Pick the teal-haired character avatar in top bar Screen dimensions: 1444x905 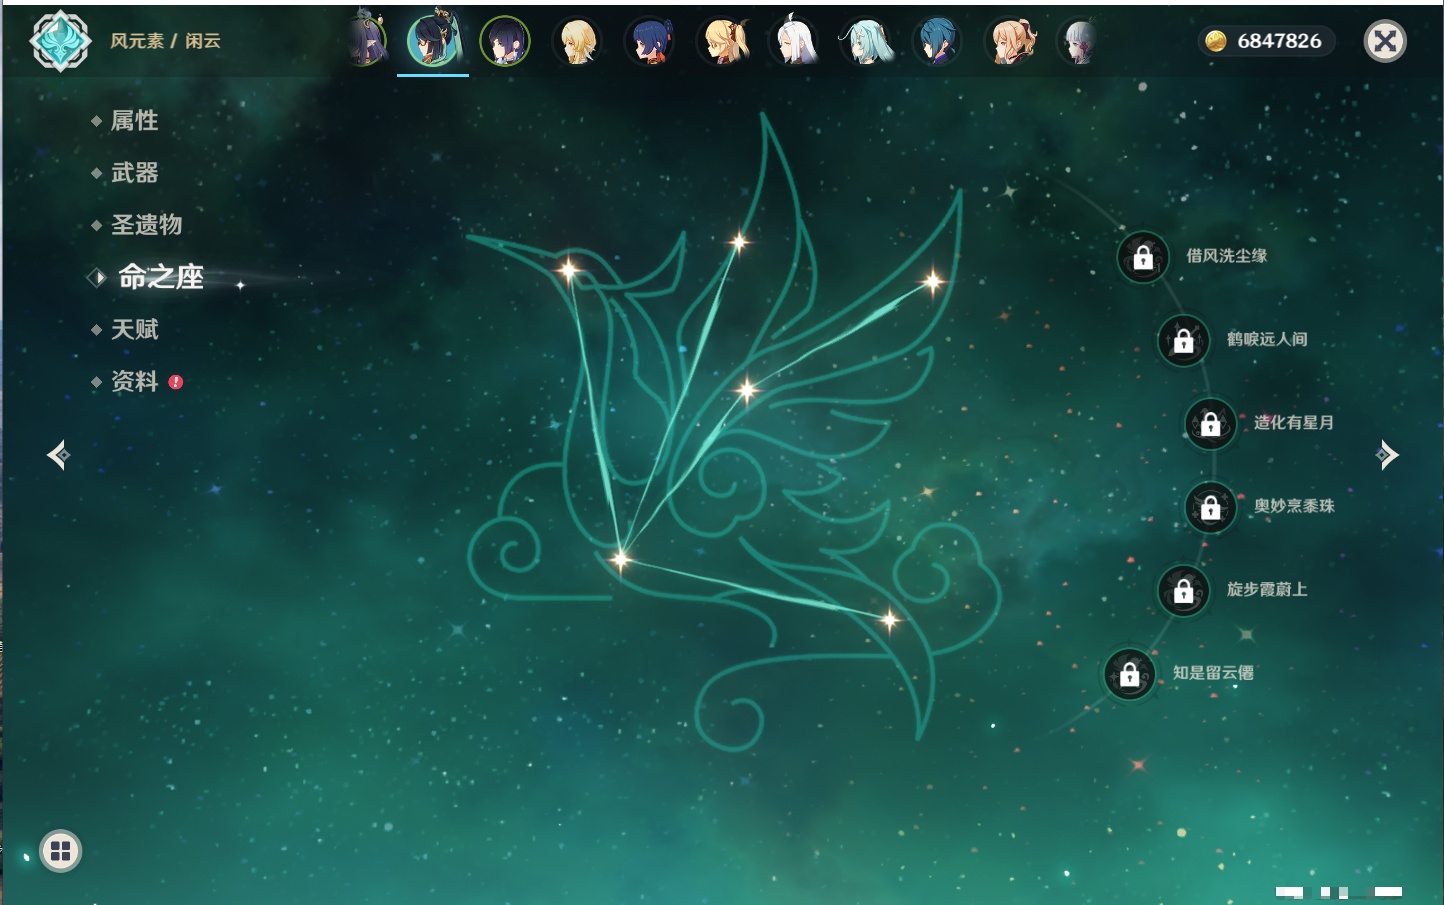(x=866, y=42)
